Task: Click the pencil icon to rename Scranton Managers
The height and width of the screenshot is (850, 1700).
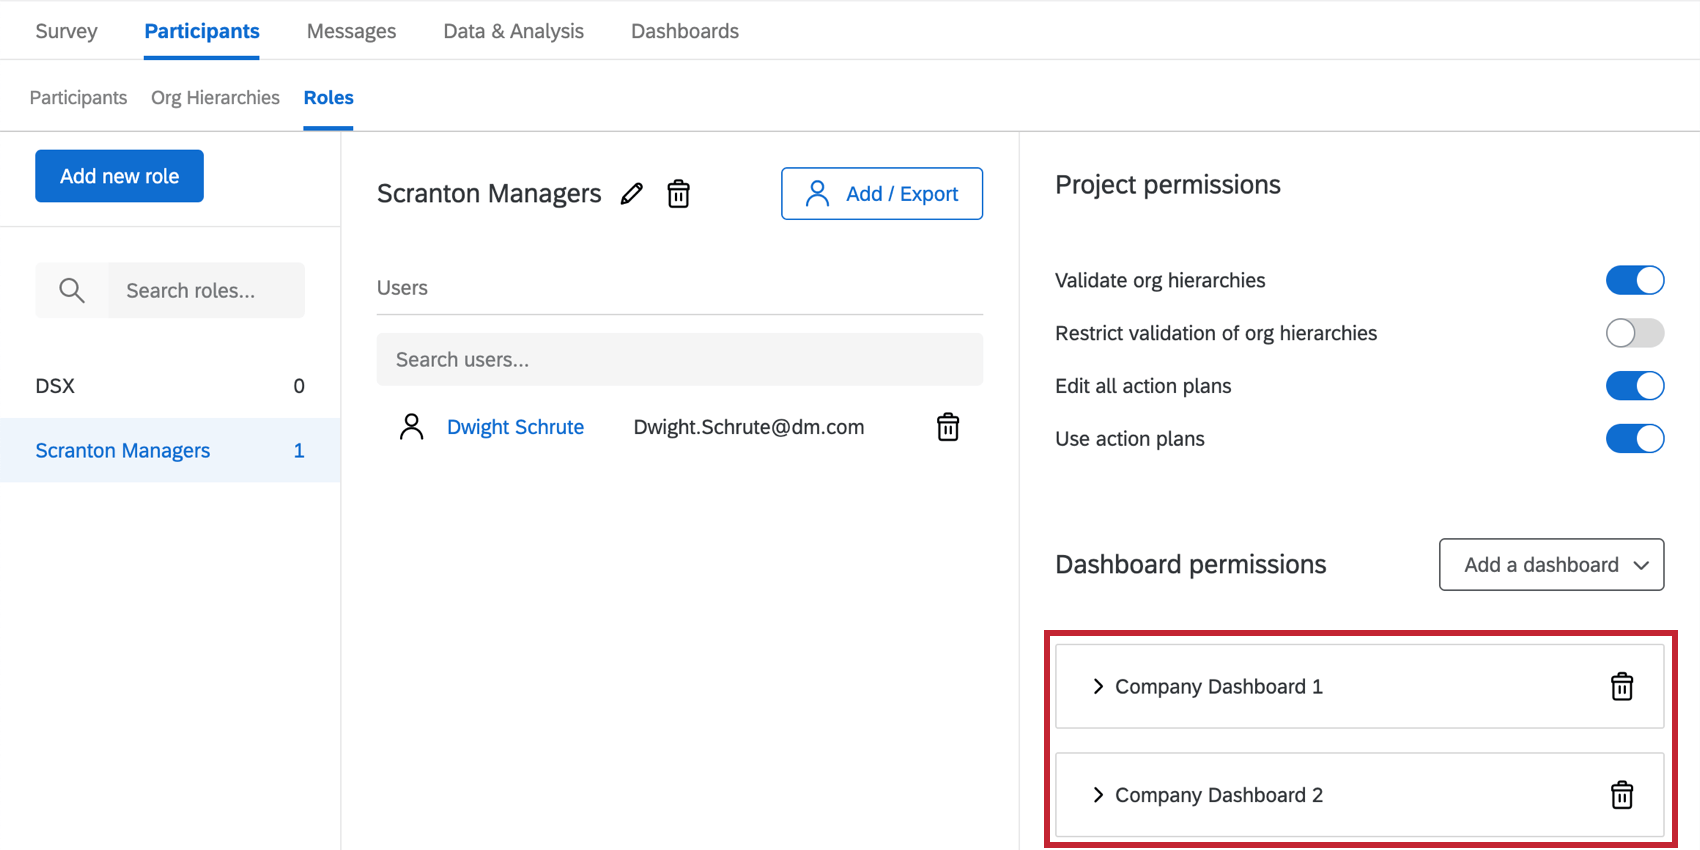Action: tap(631, 194)
